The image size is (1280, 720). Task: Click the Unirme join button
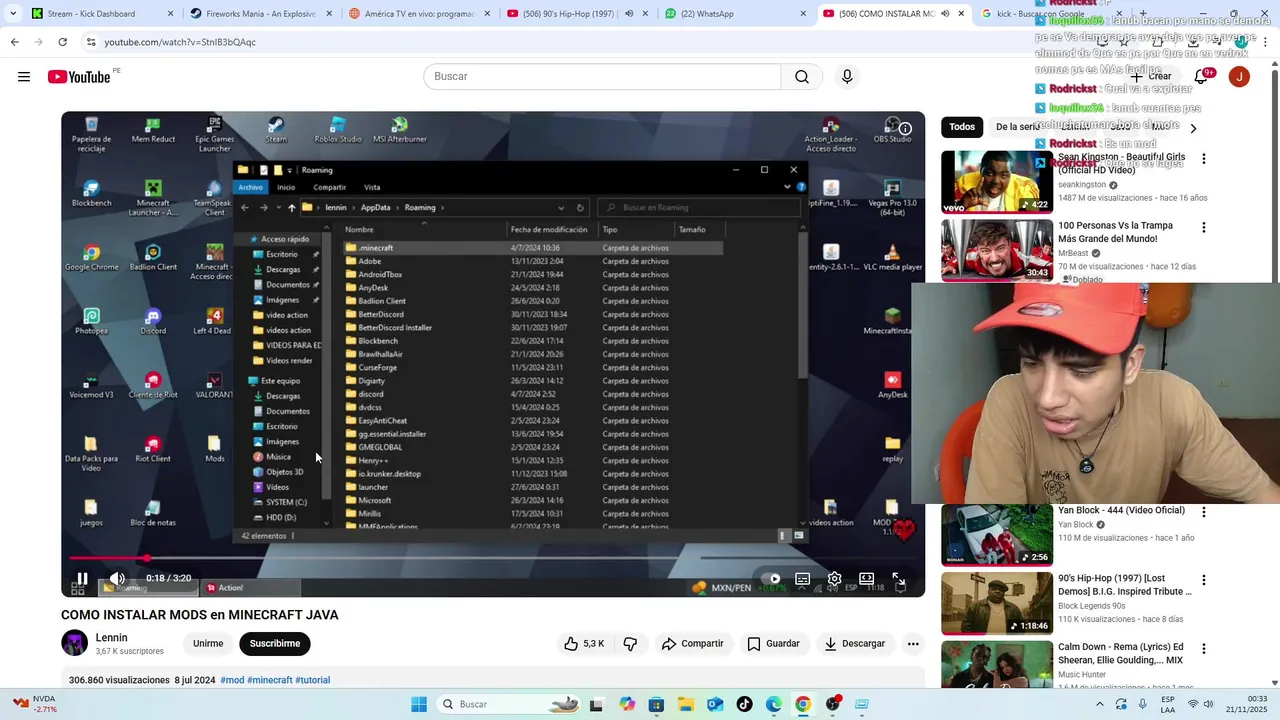tap(208, 643)
